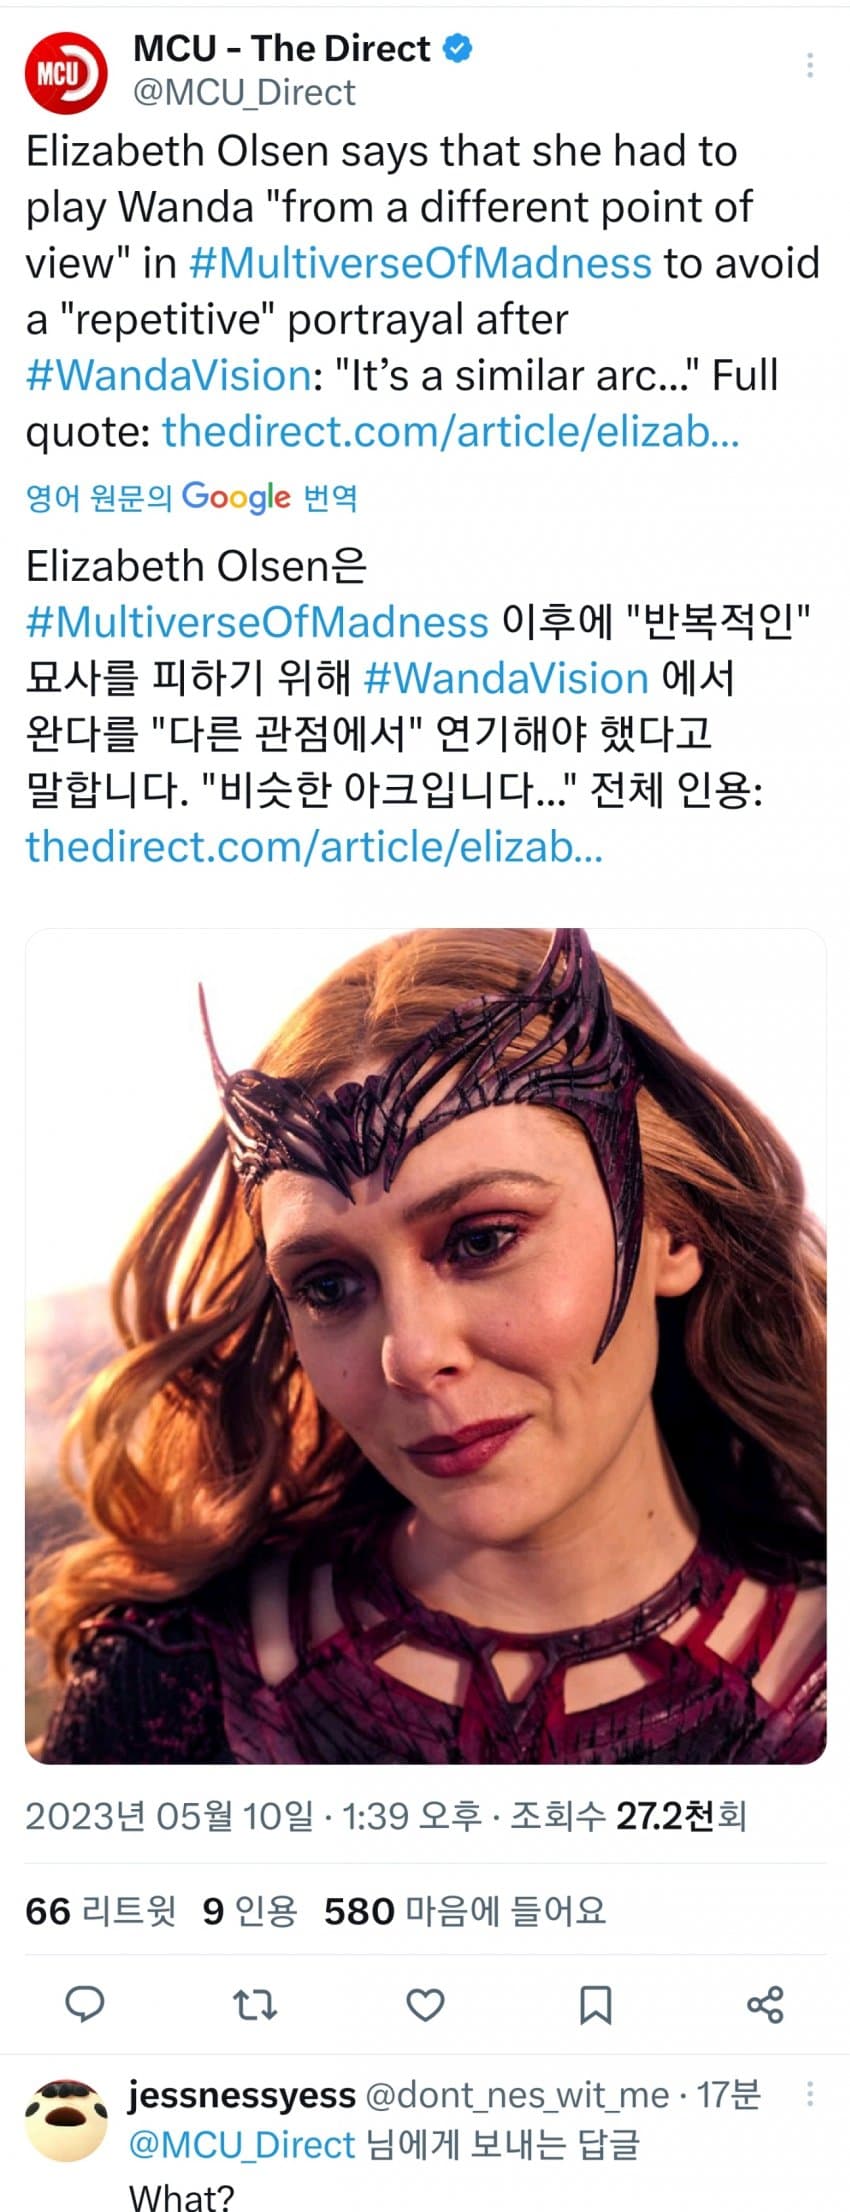850x2212 pixels.
Task: View the 580 마음에 들어요 likes list
Action: point(465,1911)
